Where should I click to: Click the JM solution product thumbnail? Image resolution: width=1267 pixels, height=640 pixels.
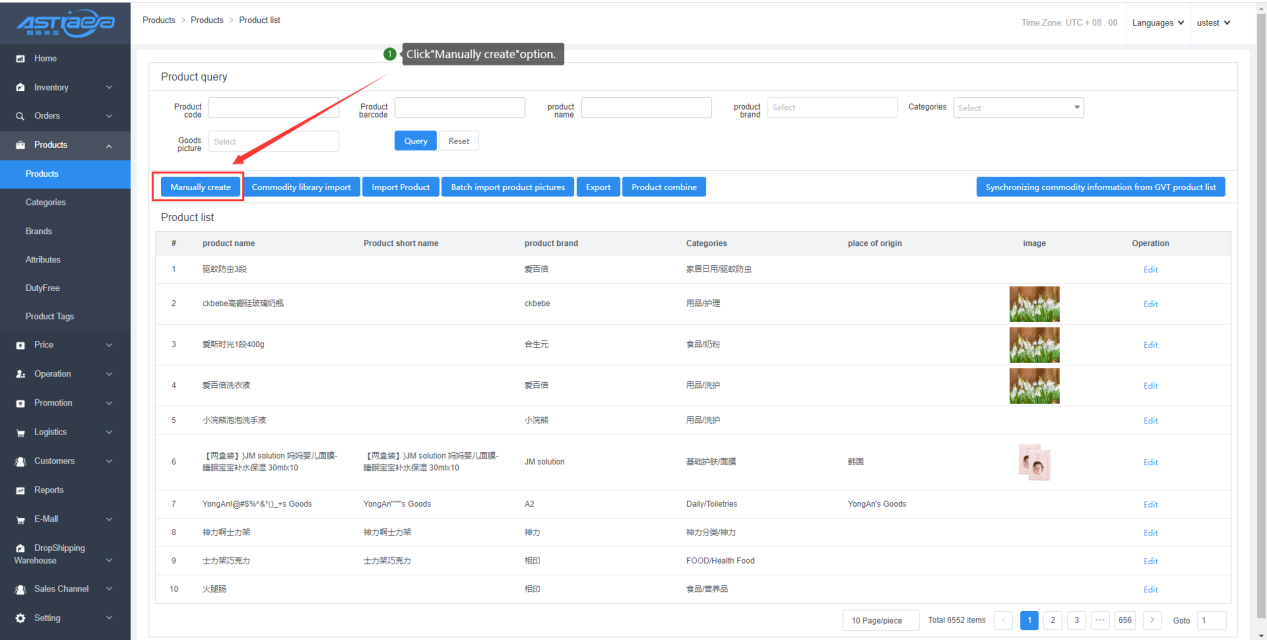(x=1034, y=462)
